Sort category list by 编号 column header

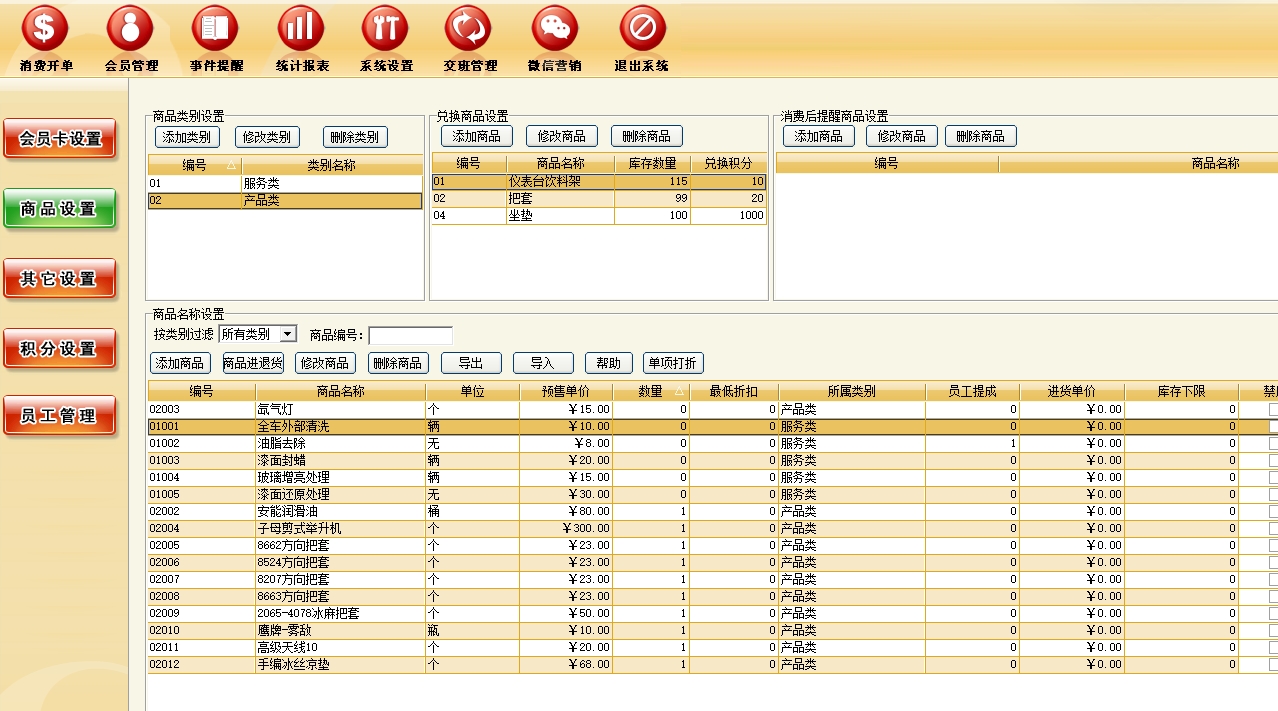(194, 165)
